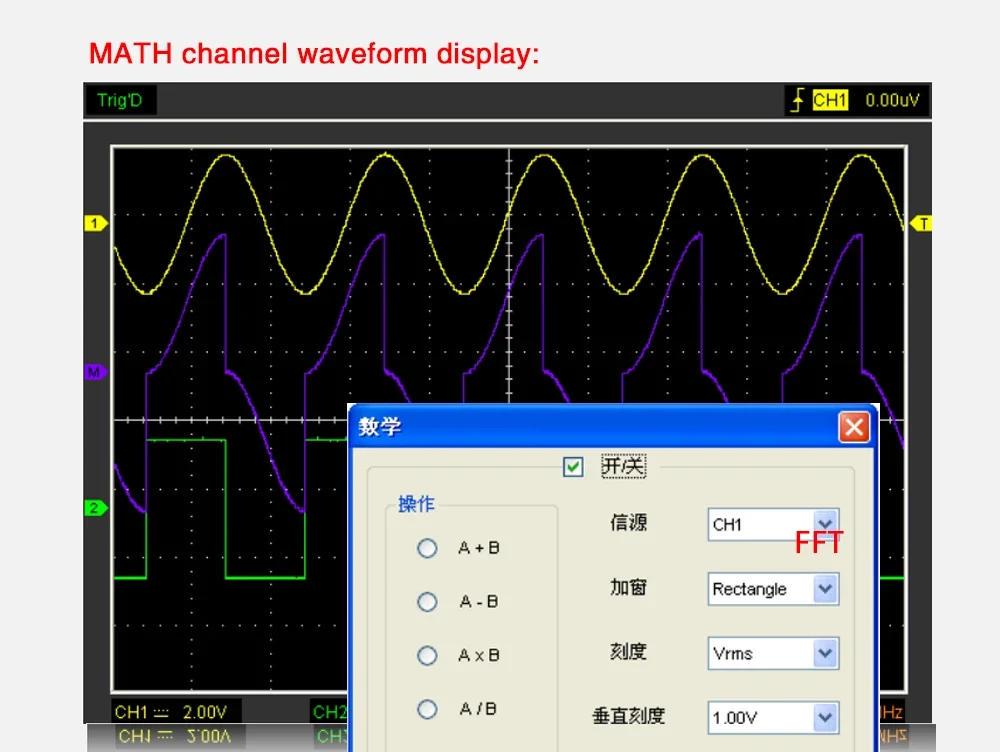This screenshot has height=752, width=1000.
Task: Open the 刻度 Vrms scale dropdown
Action: (824, 654)
